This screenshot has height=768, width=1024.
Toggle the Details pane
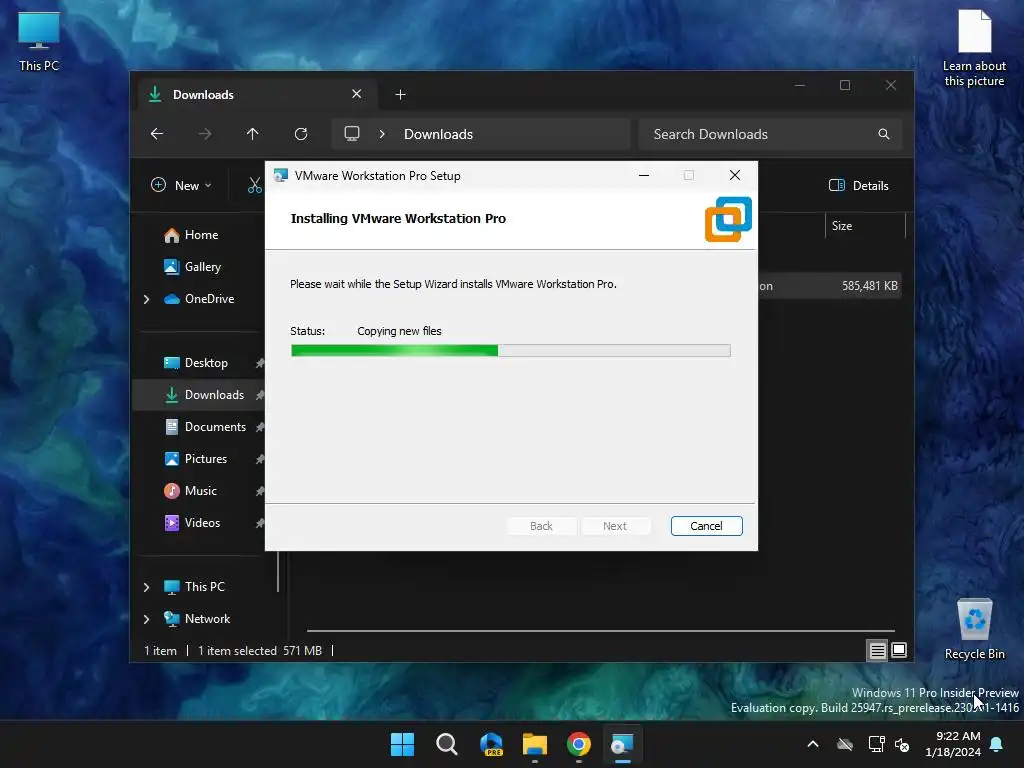858,185
